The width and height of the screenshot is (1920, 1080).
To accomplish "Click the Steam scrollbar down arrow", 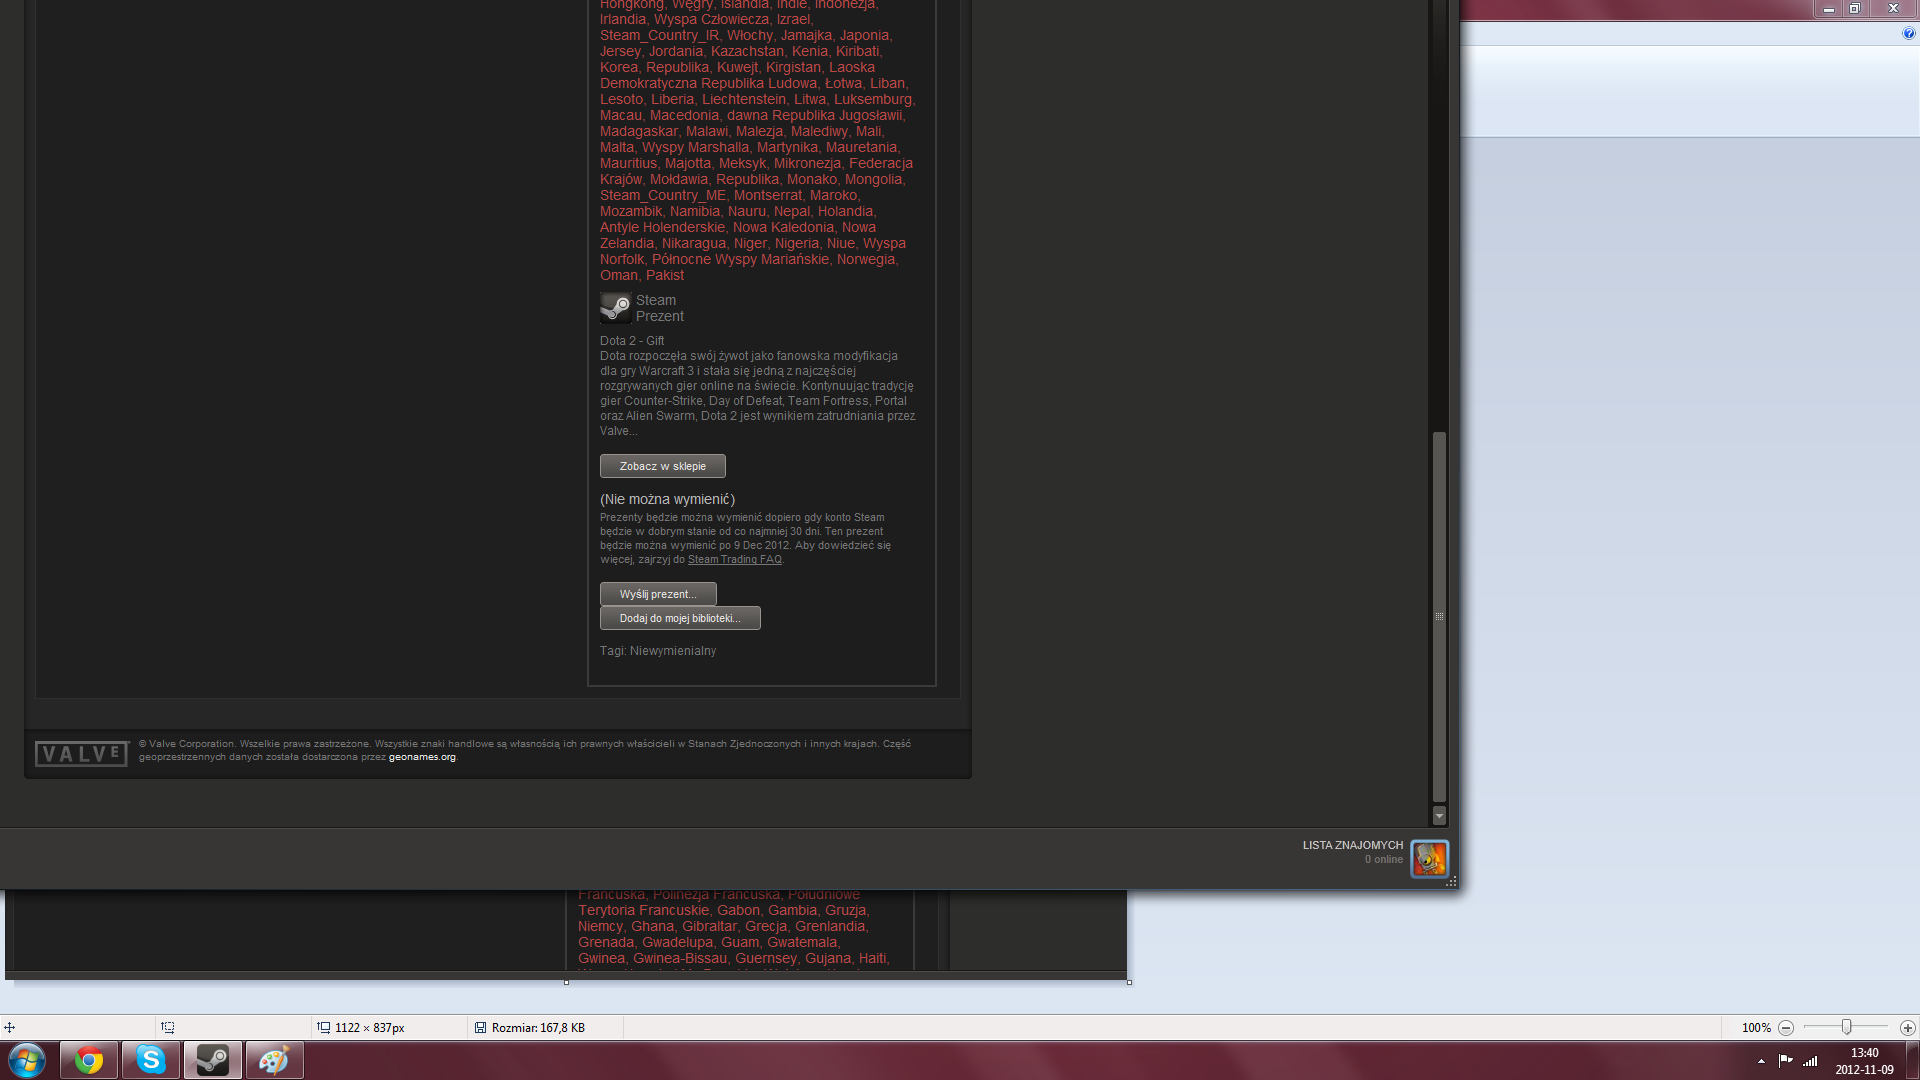I will click(1439, 816).
